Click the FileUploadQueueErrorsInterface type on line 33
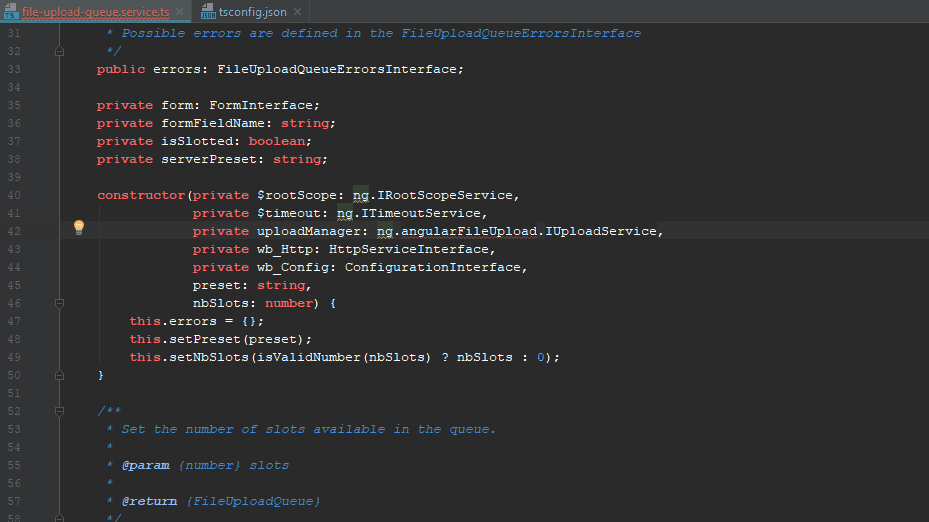The width and height of the screenshot is (929, 522). 337,69
